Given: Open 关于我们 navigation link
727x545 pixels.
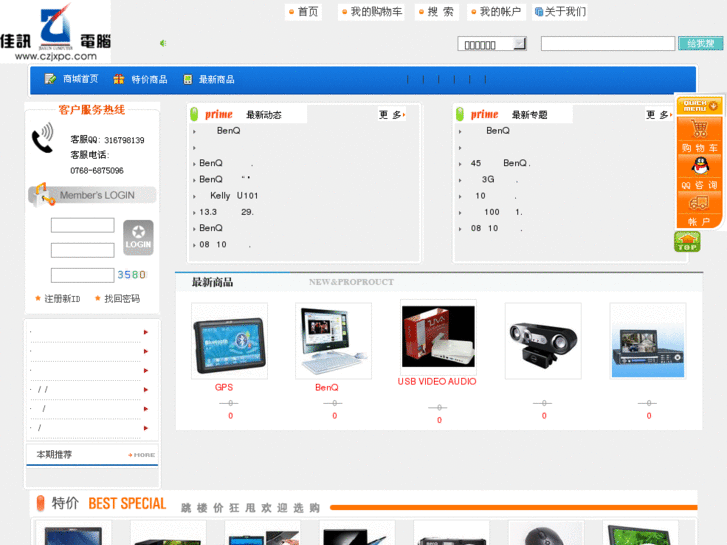Looking at the screenshot, I should tap(560, 12).
